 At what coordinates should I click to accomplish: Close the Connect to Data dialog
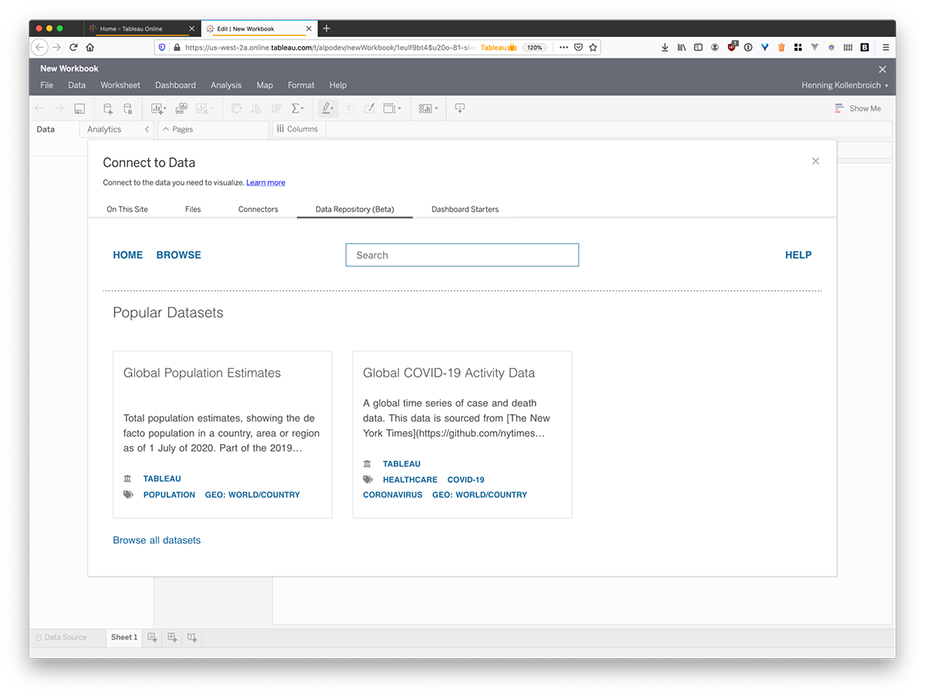click(815, 161)
